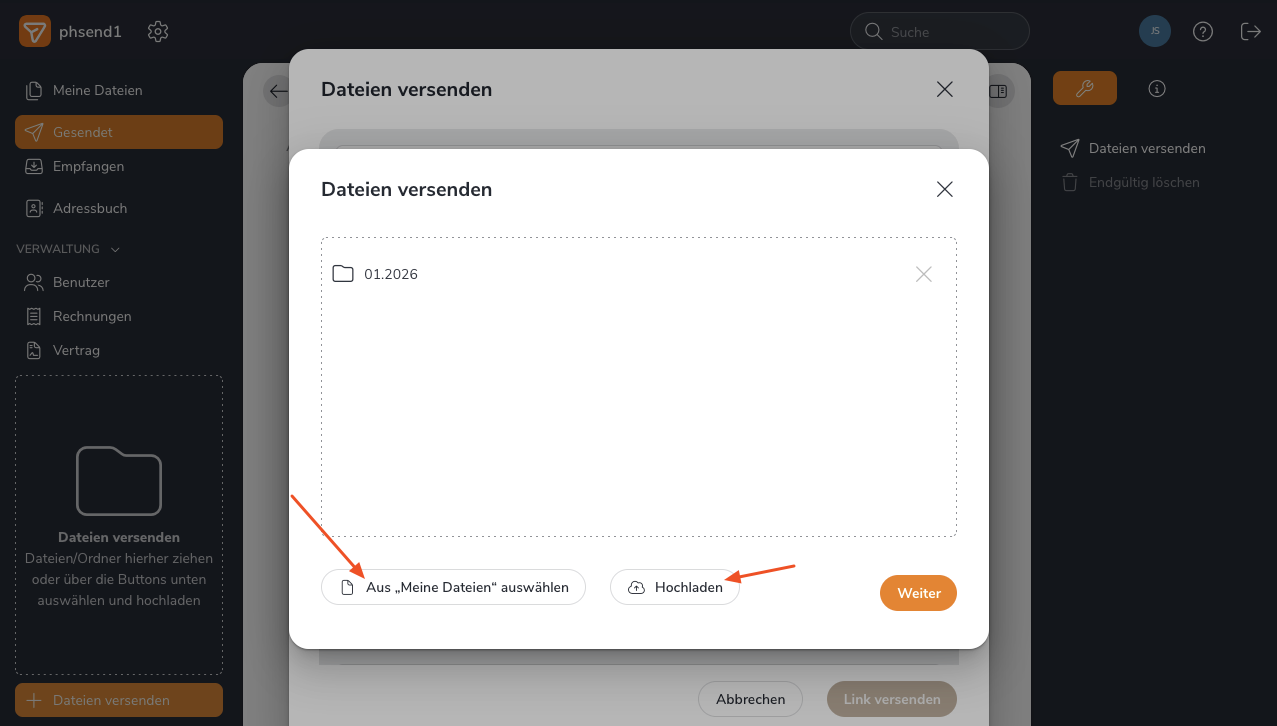Select the orange wrench tools tab
The width and height of the screenshot is (1277, 726).
click(x=1084, y=89)
